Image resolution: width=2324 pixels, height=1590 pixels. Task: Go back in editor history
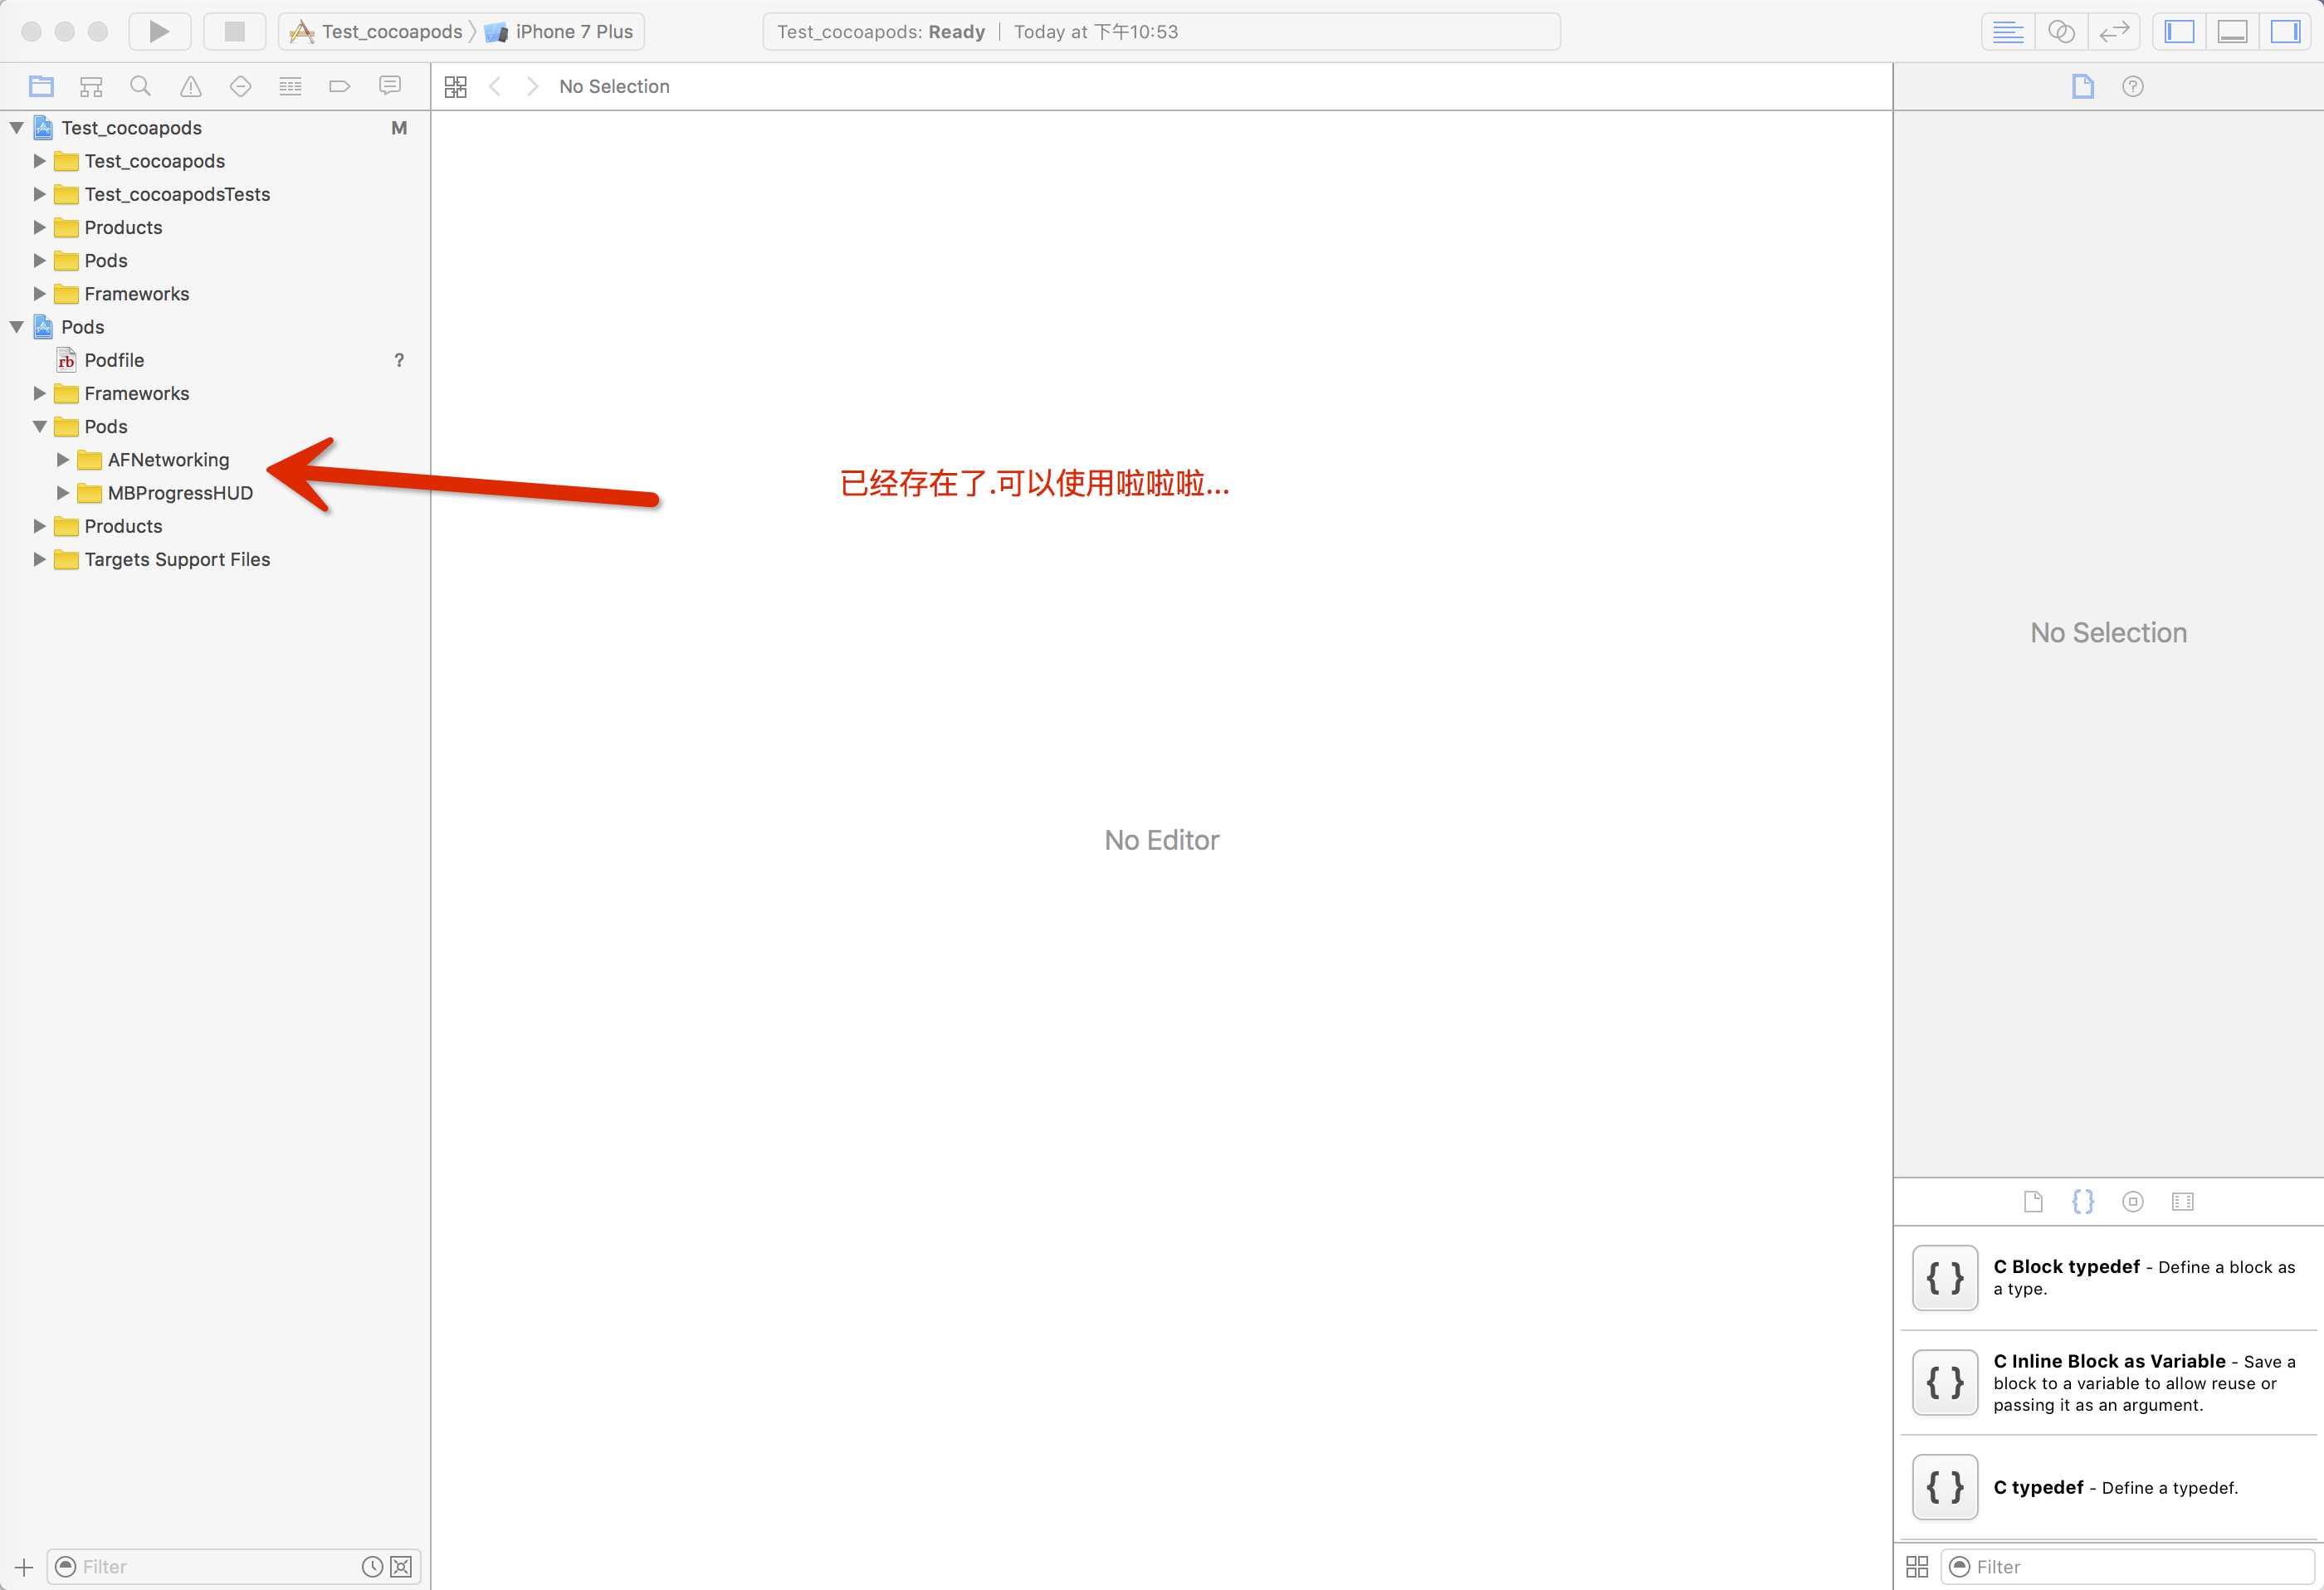pyautogui.click(x=495, y=86)
